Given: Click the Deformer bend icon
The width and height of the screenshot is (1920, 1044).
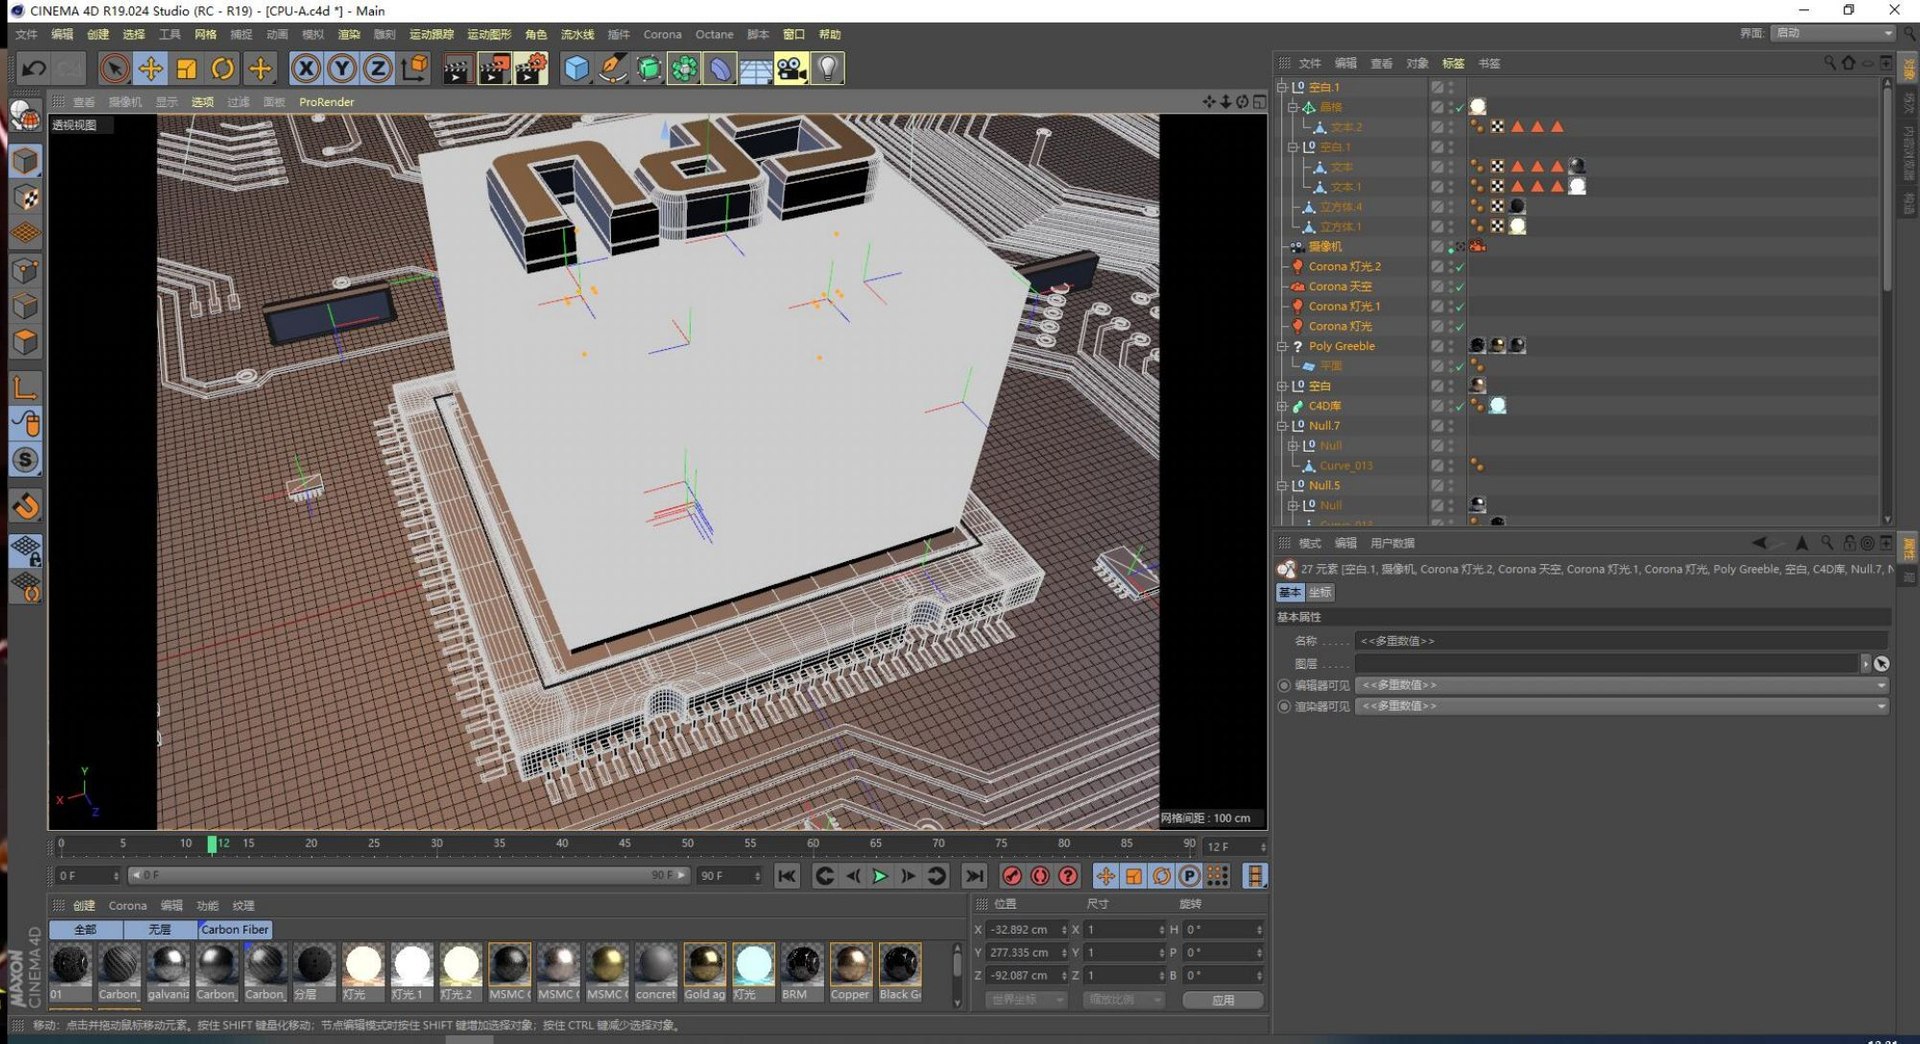Looking at the screenshot, I should click(720, 68).
